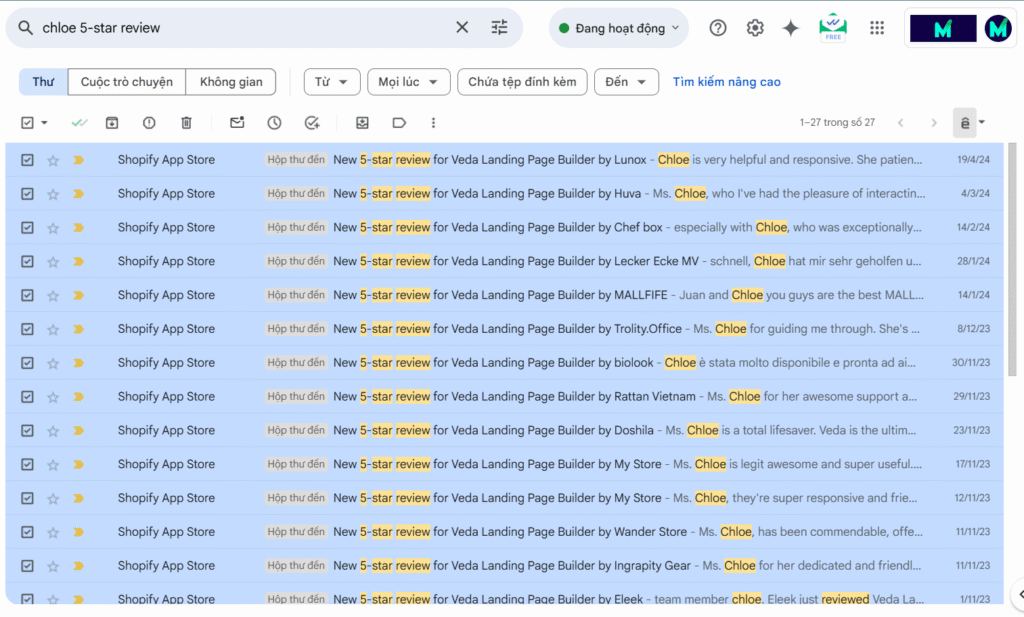Switch to the 'Cuộc trò chuyện' tab
1024x617 pixels.
click(126, 82)
